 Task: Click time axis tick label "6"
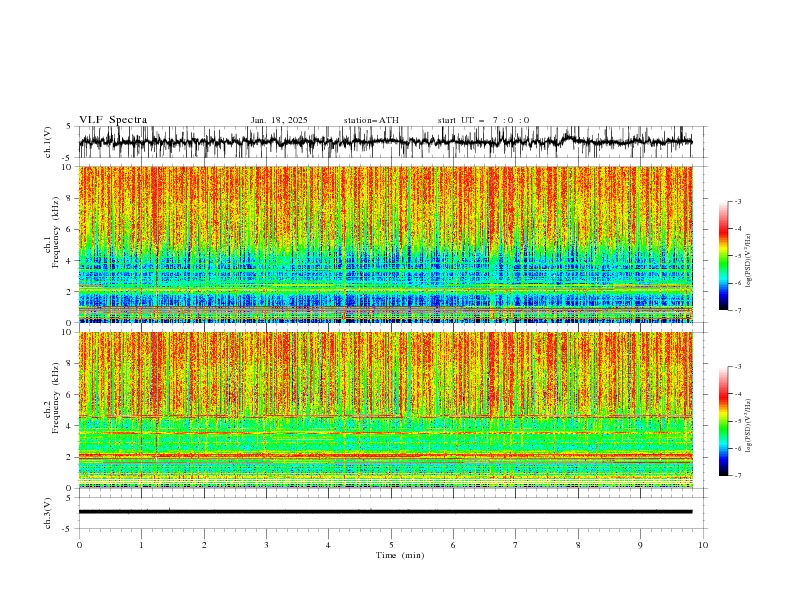[453, 545]
